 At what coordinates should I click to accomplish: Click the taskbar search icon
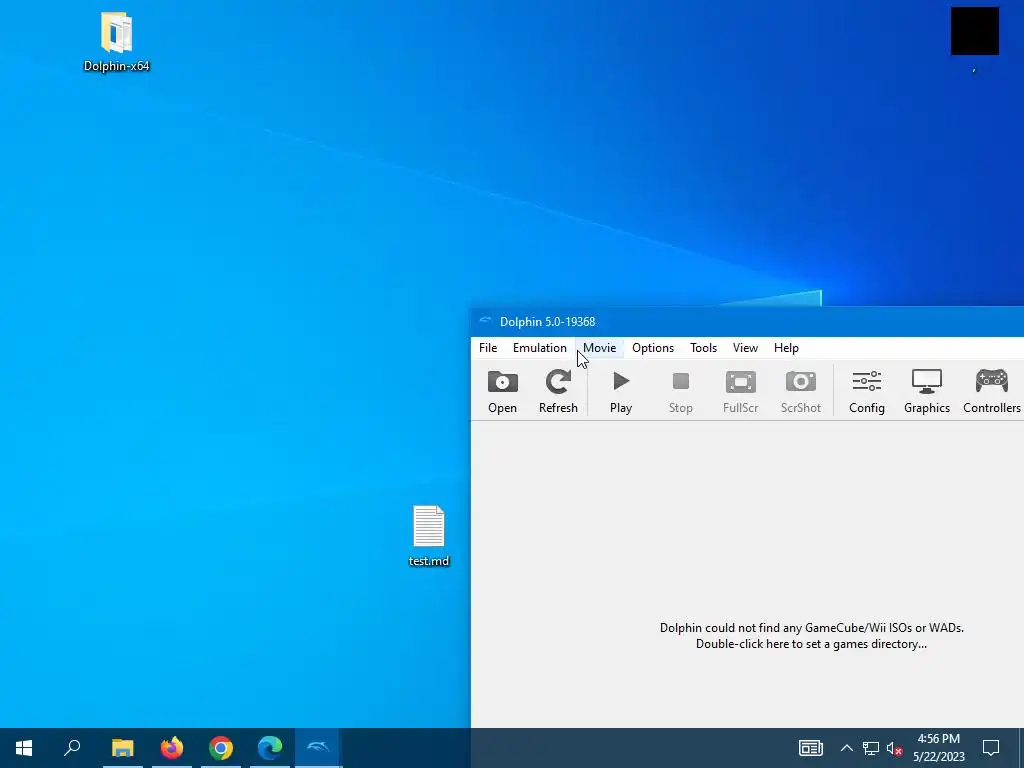(x=72, y=748)
